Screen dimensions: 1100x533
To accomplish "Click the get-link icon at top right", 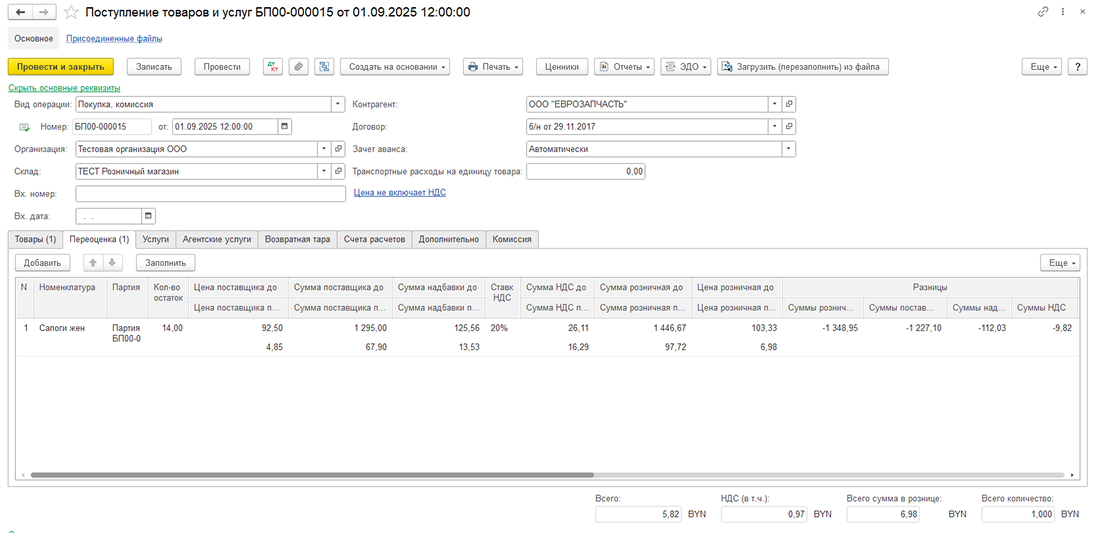I will (1043, 12).
